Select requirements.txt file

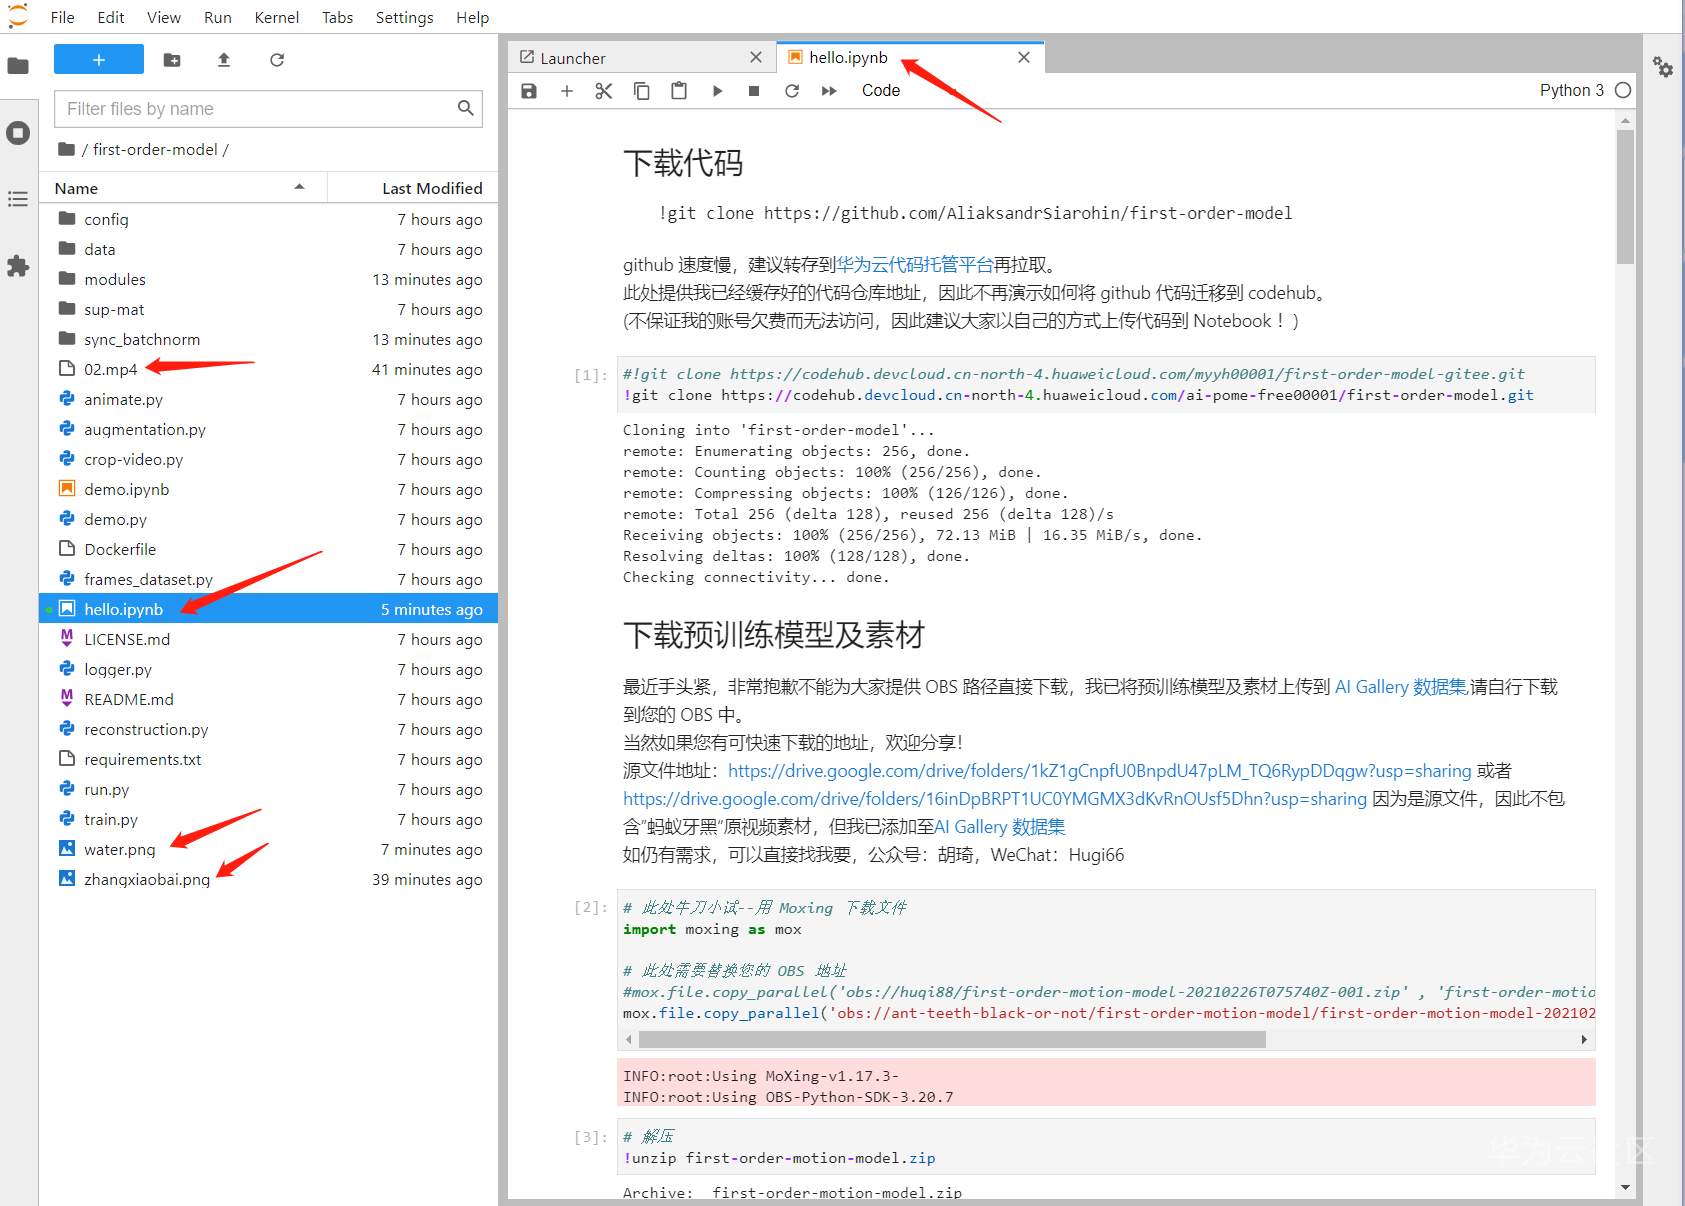coord(268,759)
